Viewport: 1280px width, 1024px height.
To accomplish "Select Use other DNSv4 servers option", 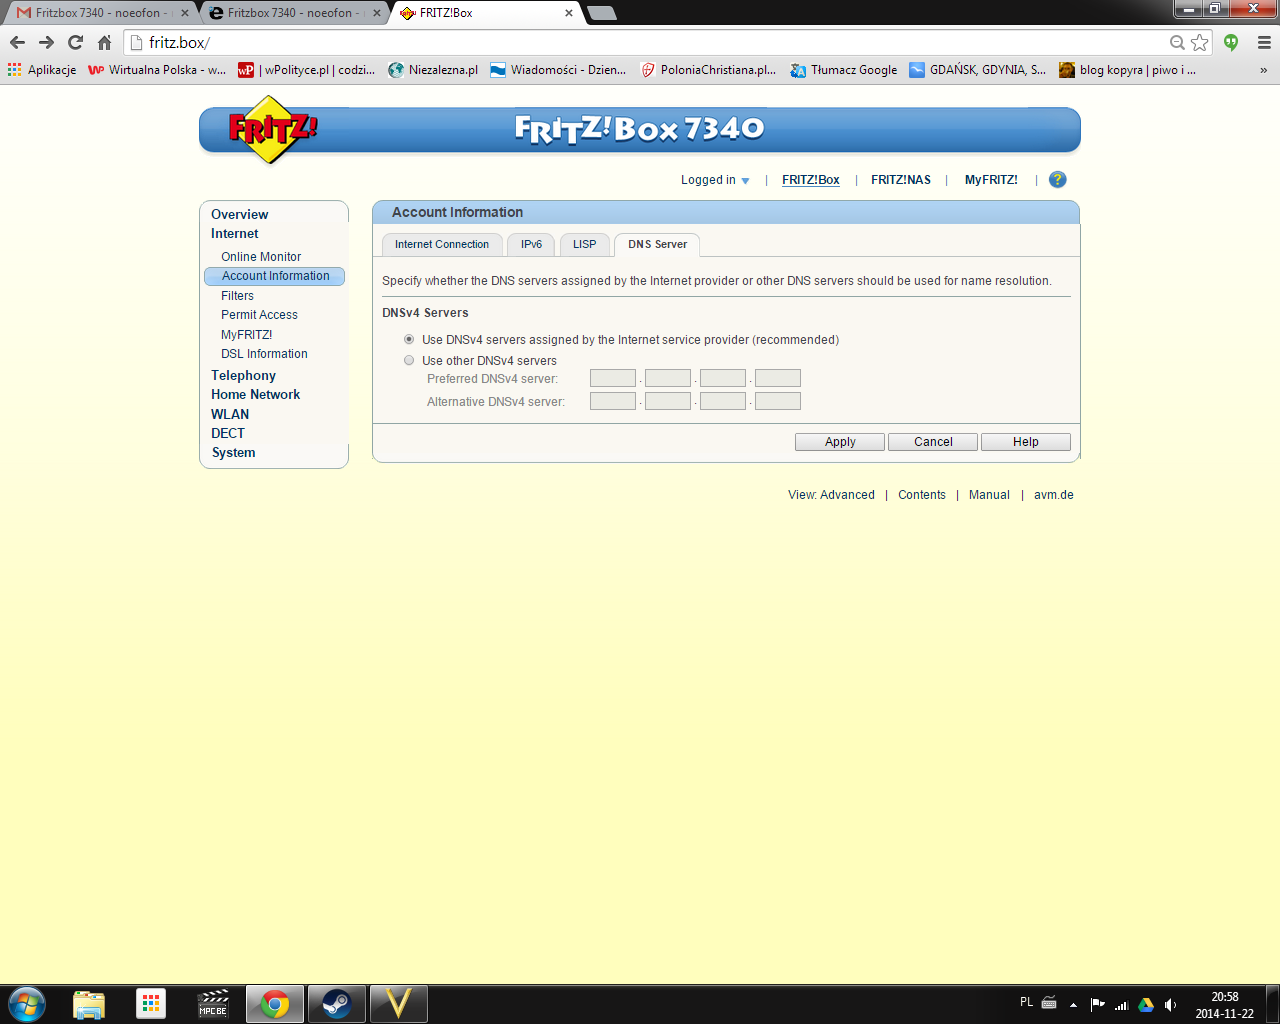I will (409, 361).
